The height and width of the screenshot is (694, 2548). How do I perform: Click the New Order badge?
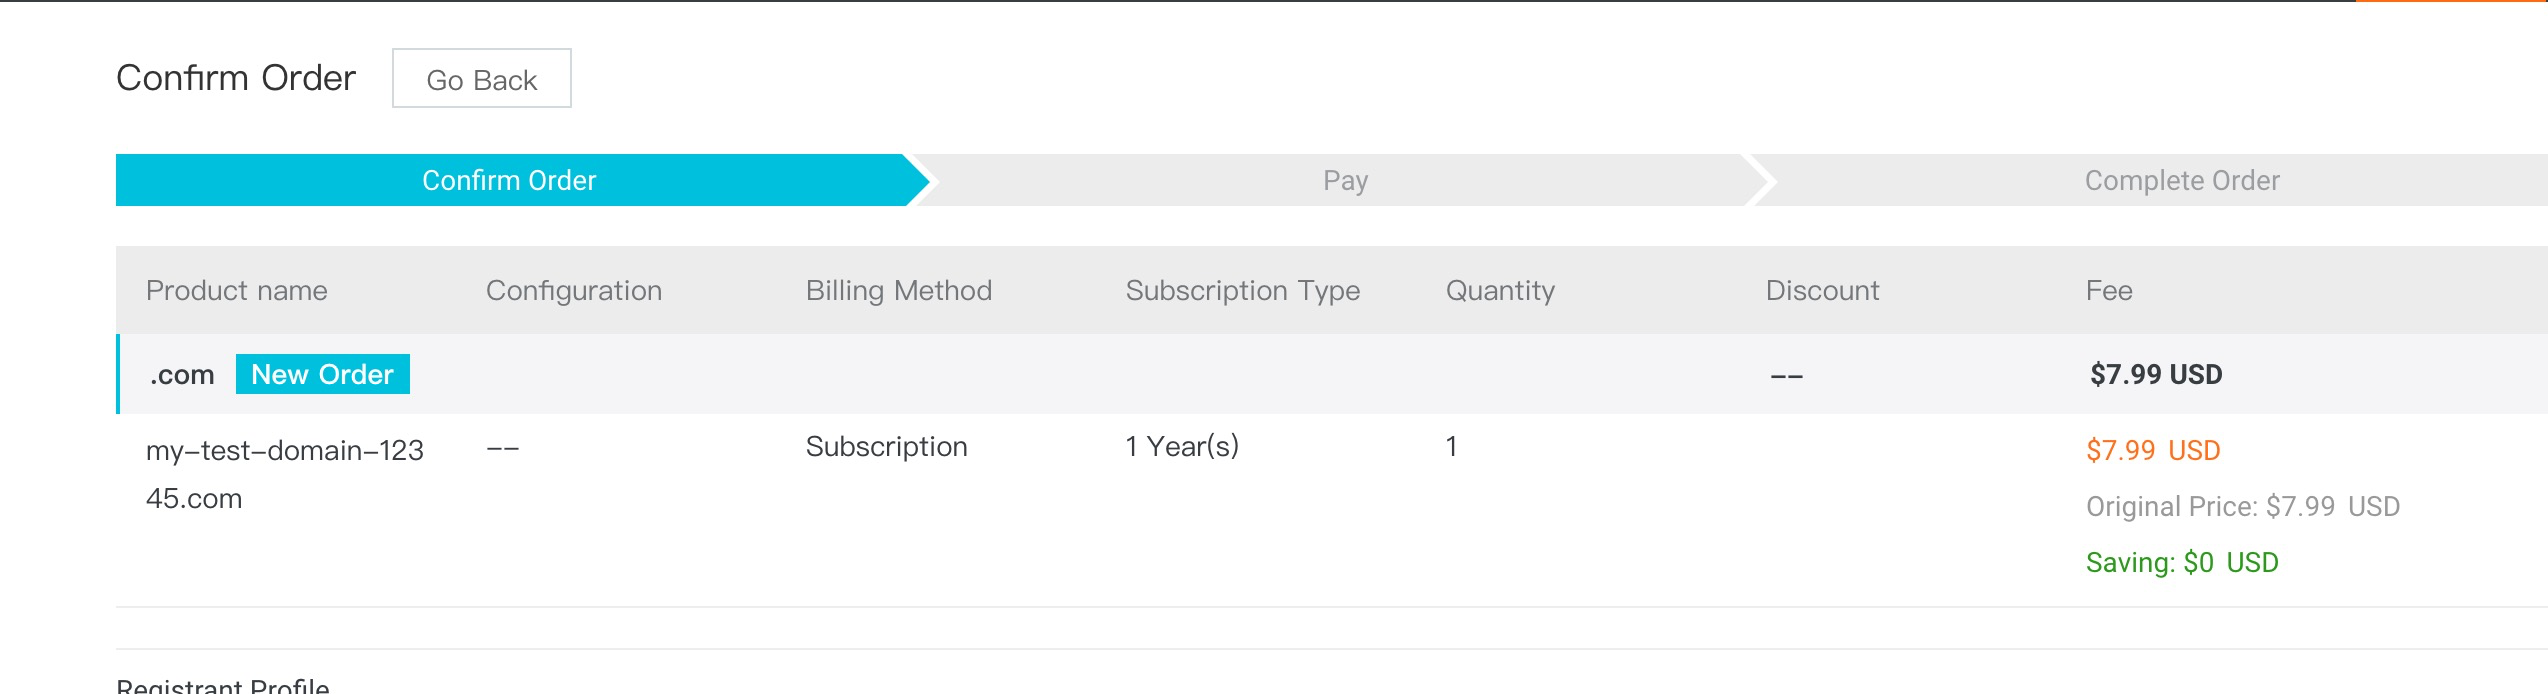pos(322,375)
